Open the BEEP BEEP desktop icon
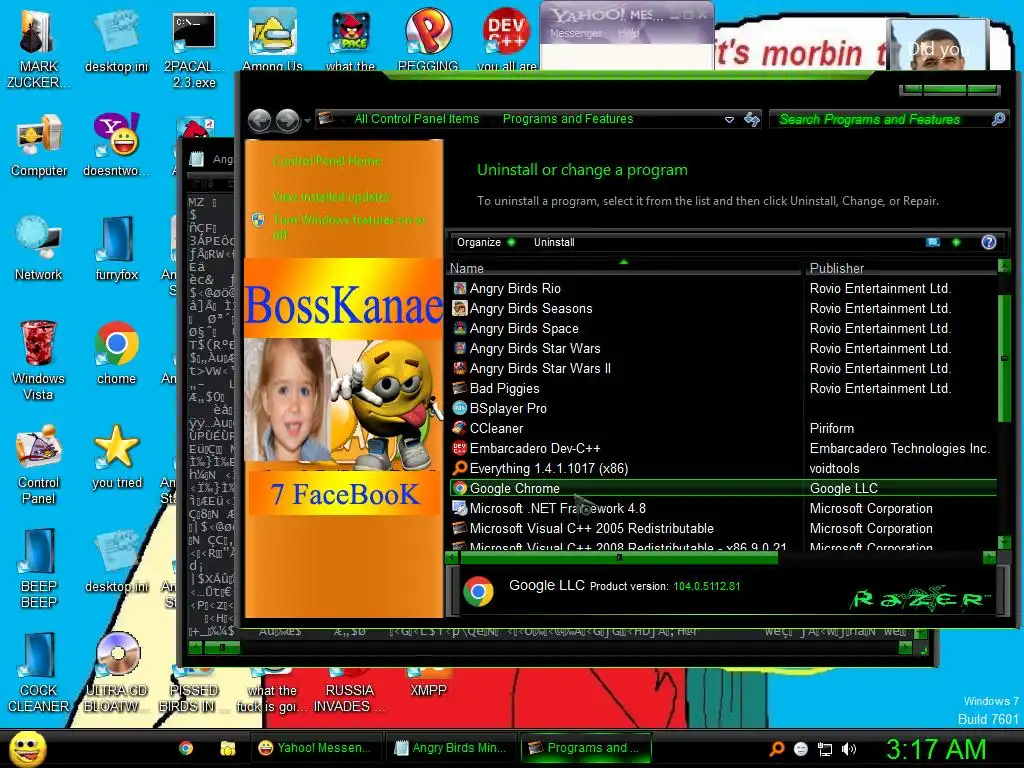The image size is (1024, 768). pos(39,568)
